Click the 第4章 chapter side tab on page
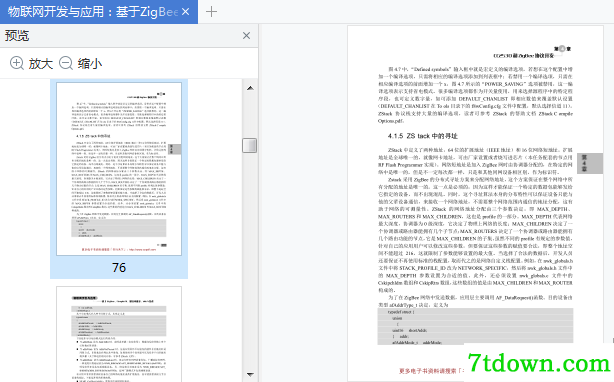614x382 pixels. point(590,163)
